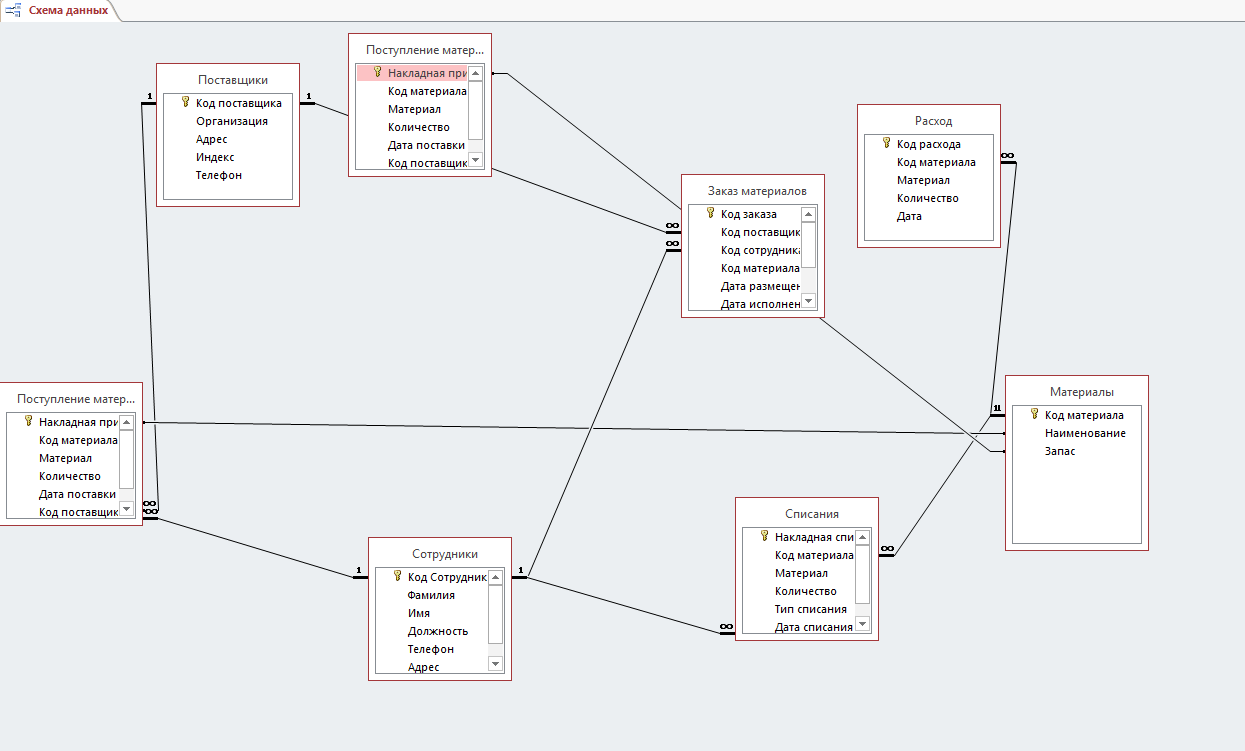Screen dimensions: 1245x751
Task: Select Количество field in Расход table
Action: (x=929, y=198)
